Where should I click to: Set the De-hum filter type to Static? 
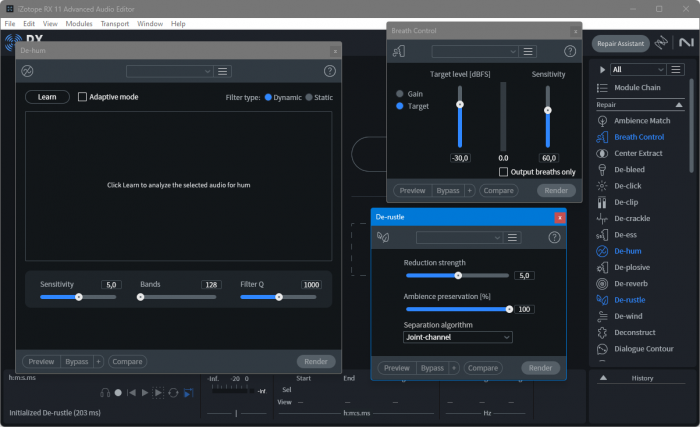point(309,97)
